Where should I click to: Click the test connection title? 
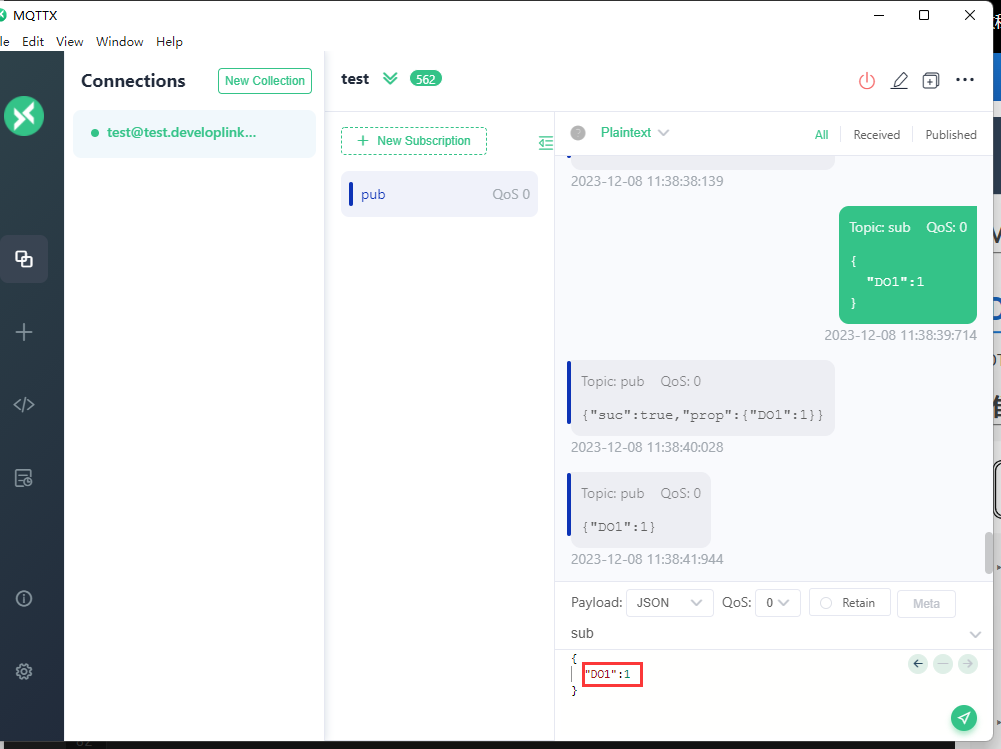pyautogui.click(x=355, y=79)
